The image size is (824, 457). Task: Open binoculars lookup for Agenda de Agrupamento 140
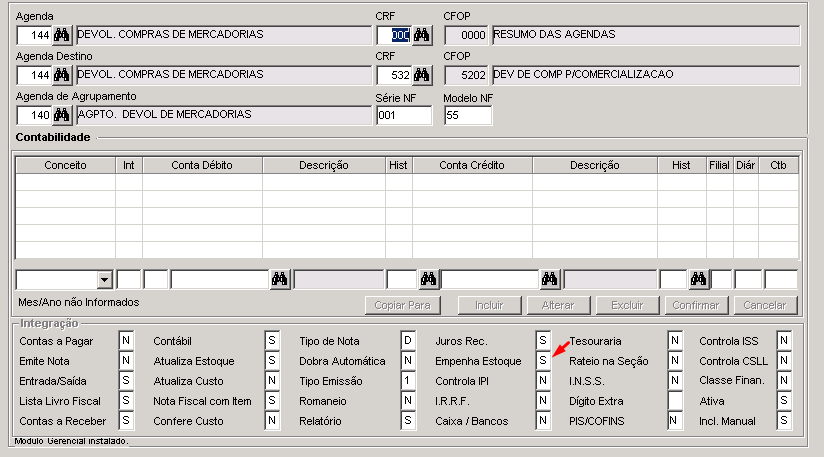tap(61, 115)
